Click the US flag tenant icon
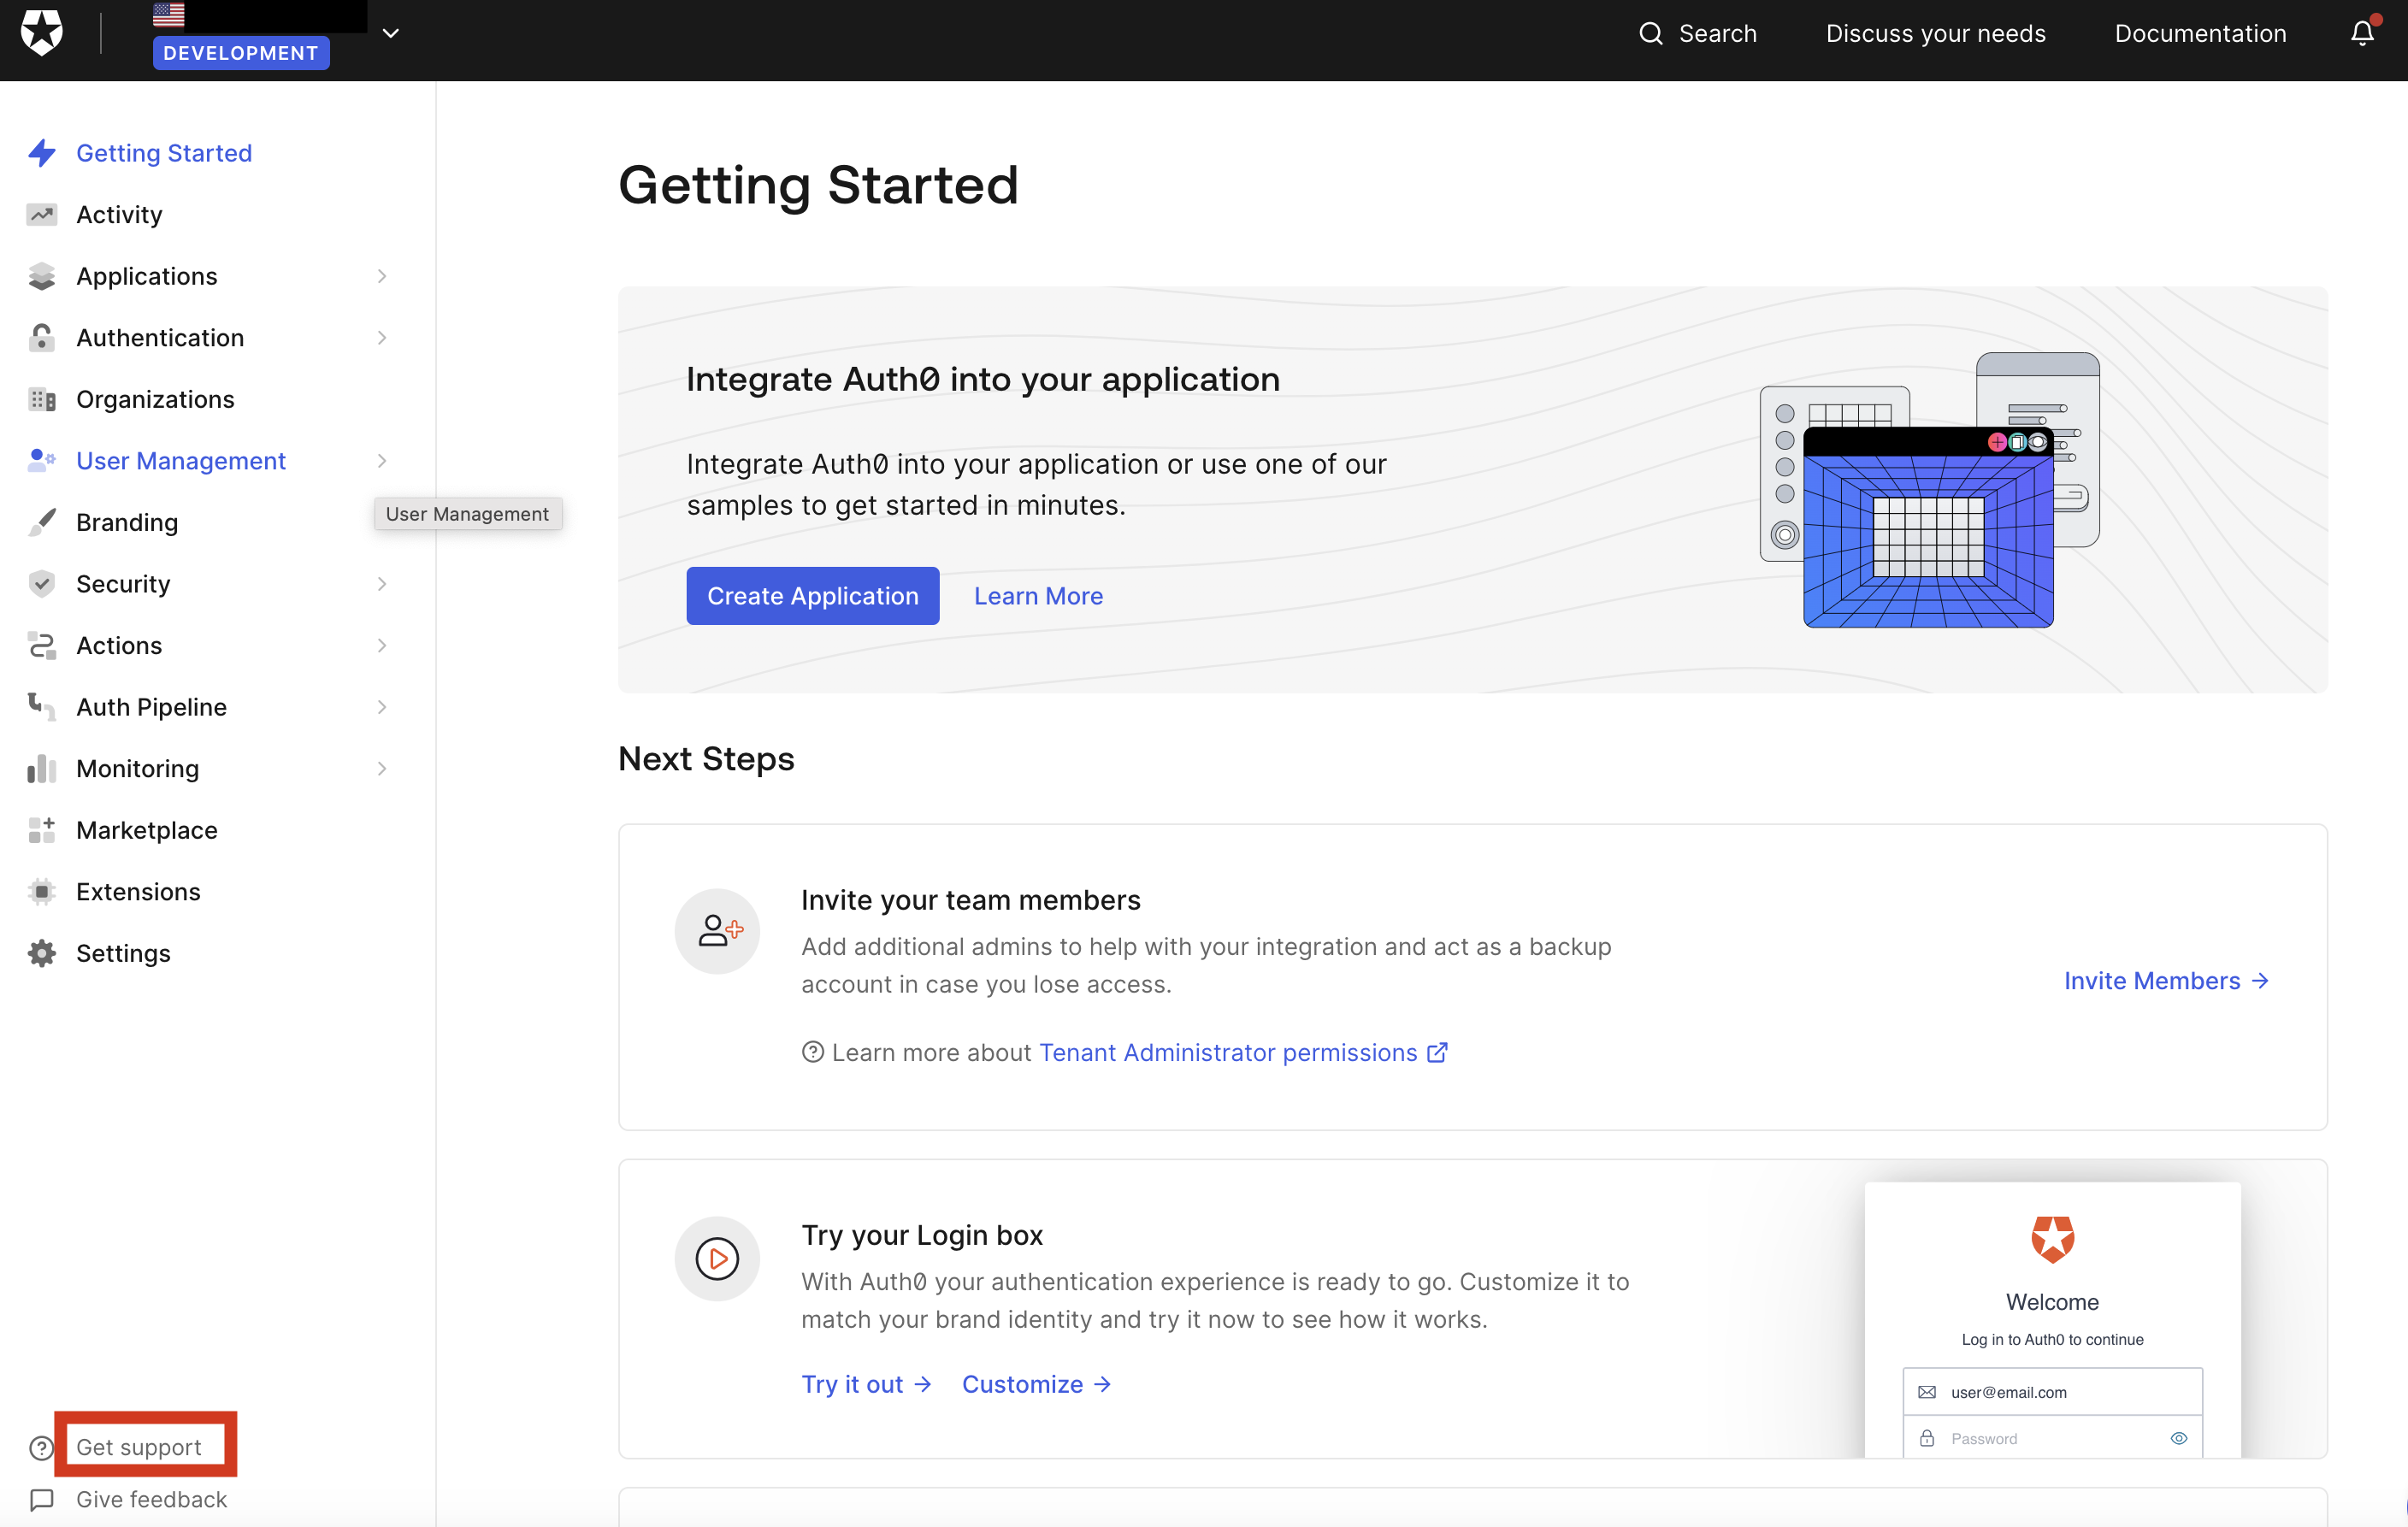Viewport: 2408px width, 1527px height. click(x=169, y=15)
